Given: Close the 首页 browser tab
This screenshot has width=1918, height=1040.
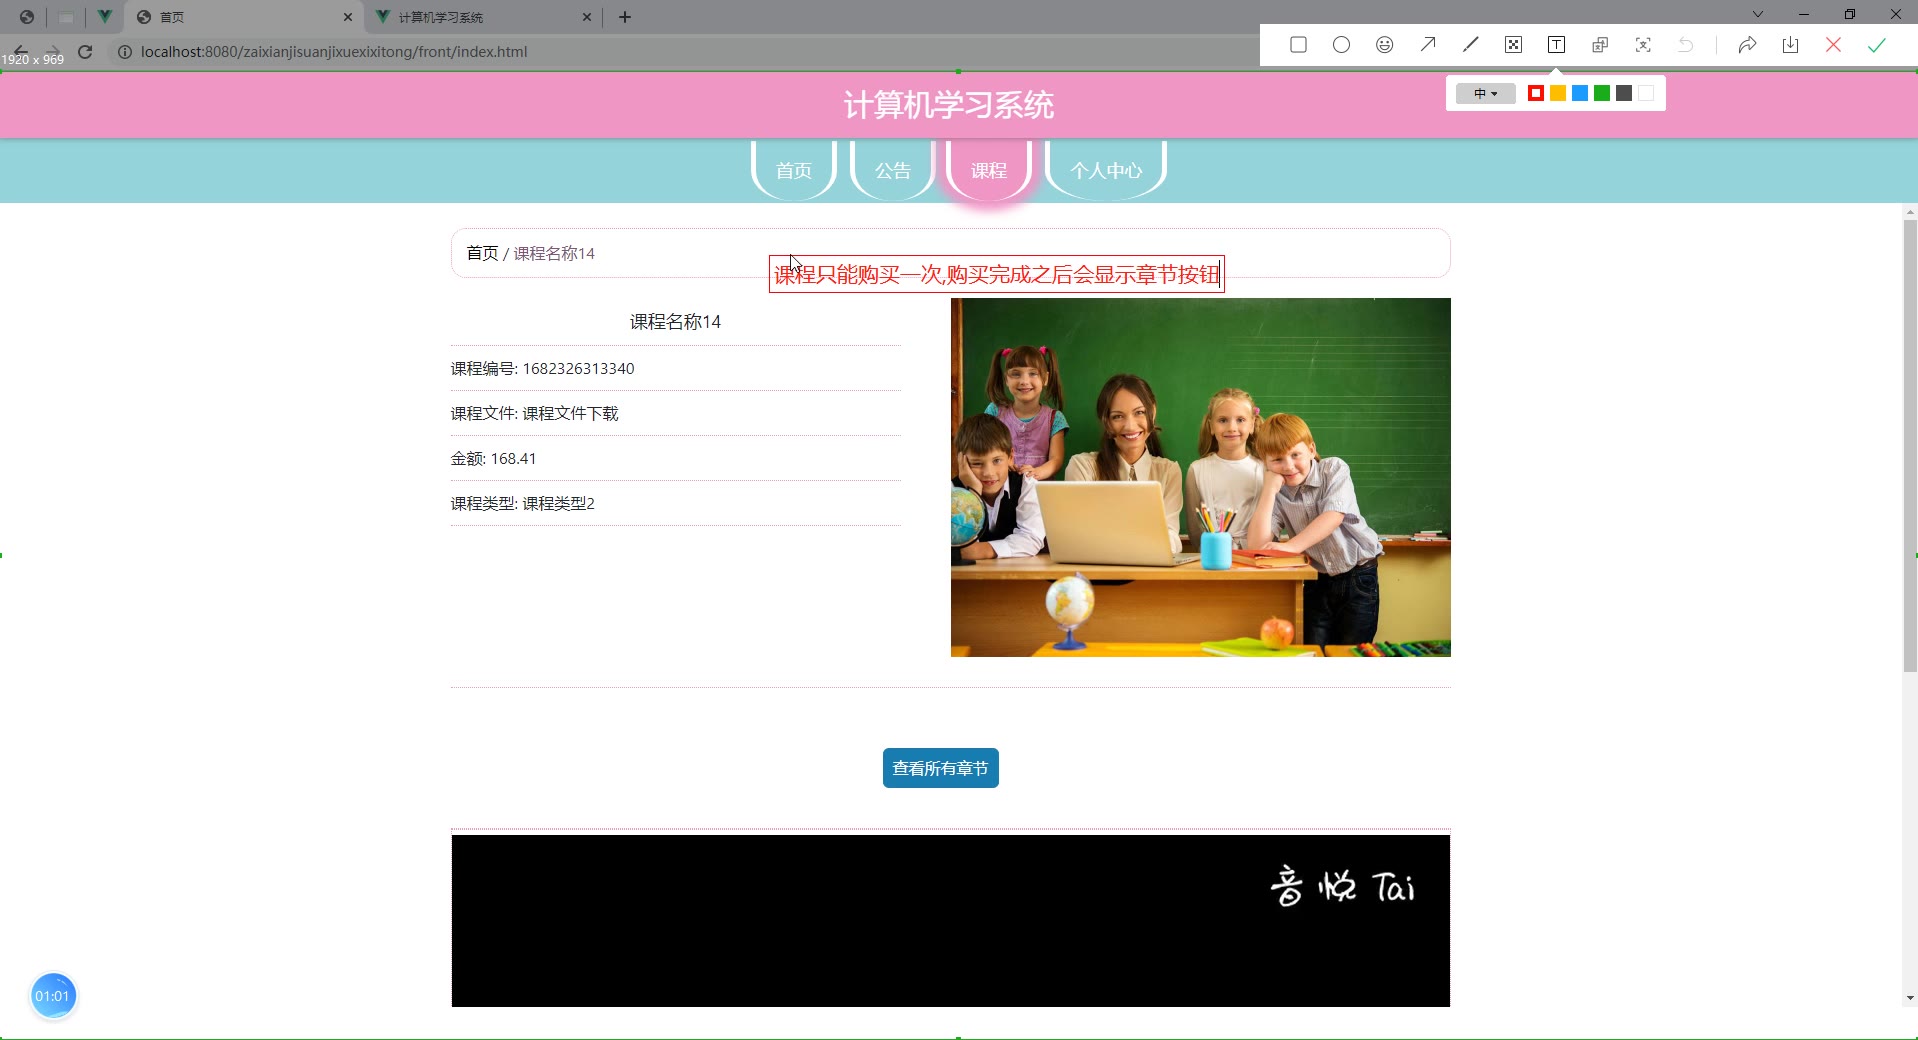Looking at the screenshot, I should coord(348,17).
